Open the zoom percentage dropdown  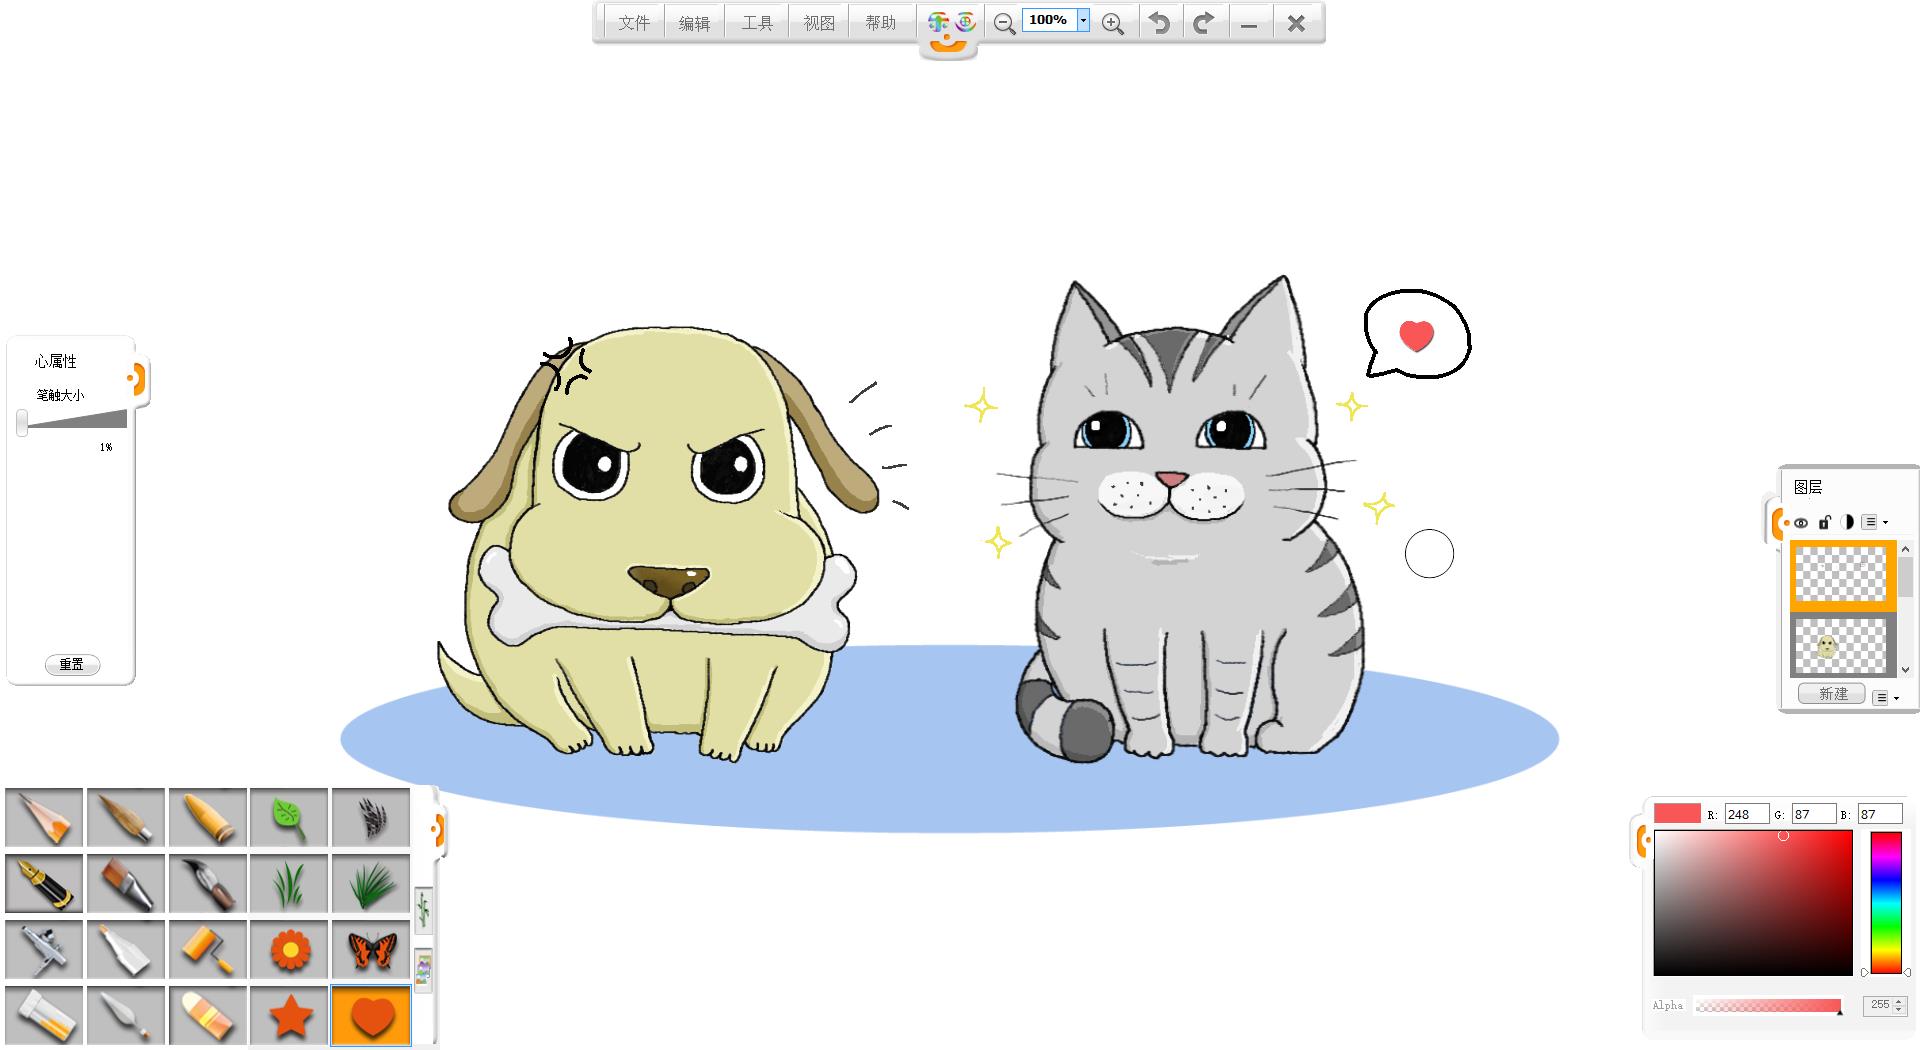click(x=1083, y=21)
